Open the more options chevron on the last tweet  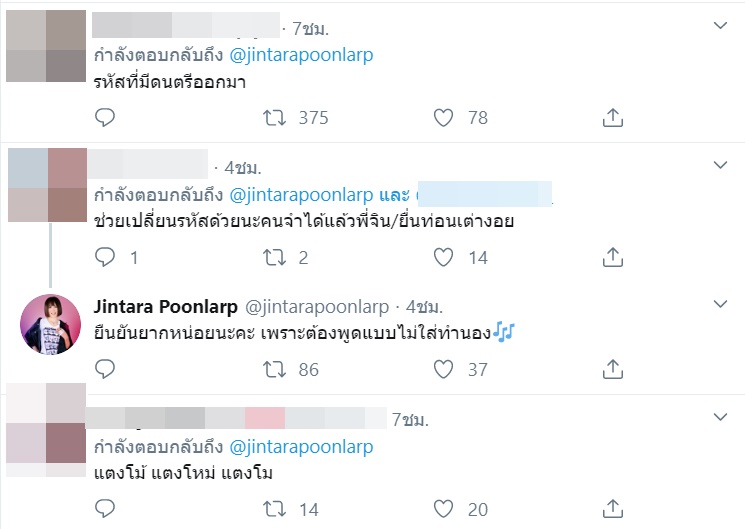(720, 414)
